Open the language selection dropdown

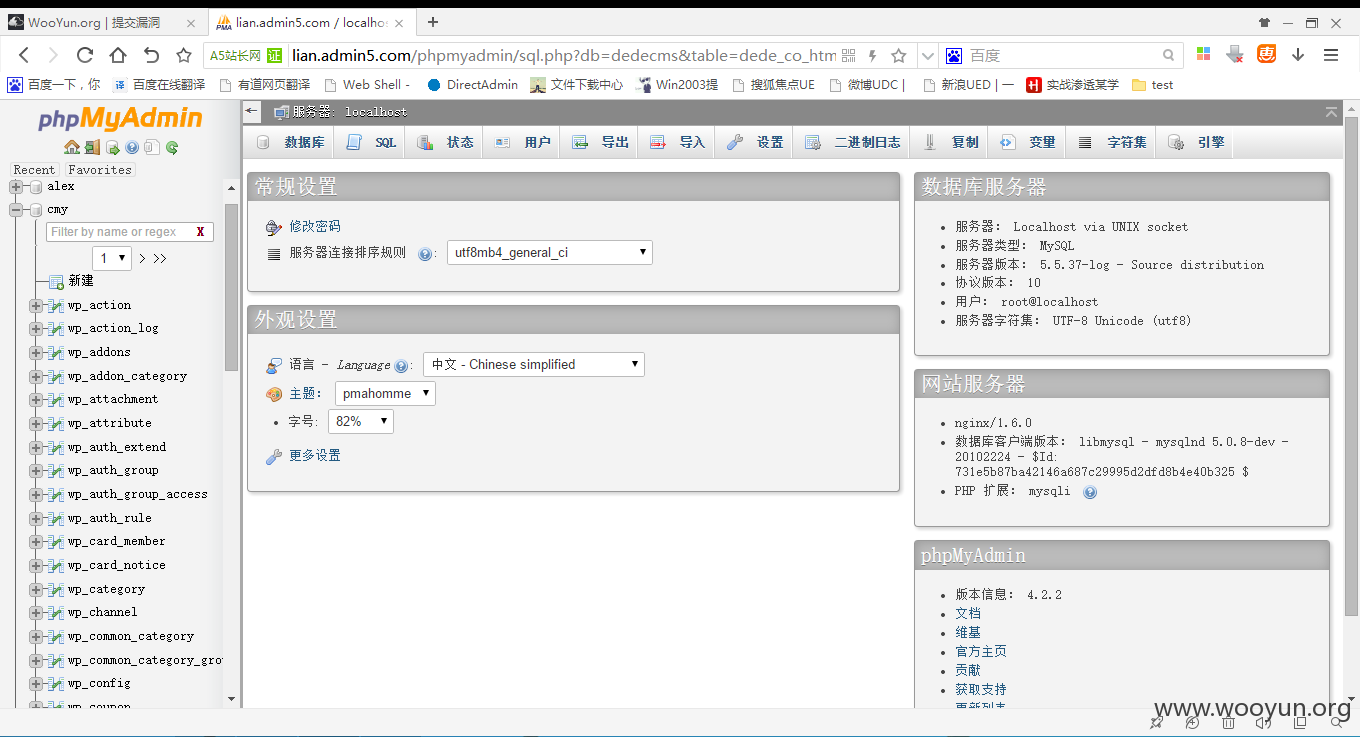coord(534,364)
